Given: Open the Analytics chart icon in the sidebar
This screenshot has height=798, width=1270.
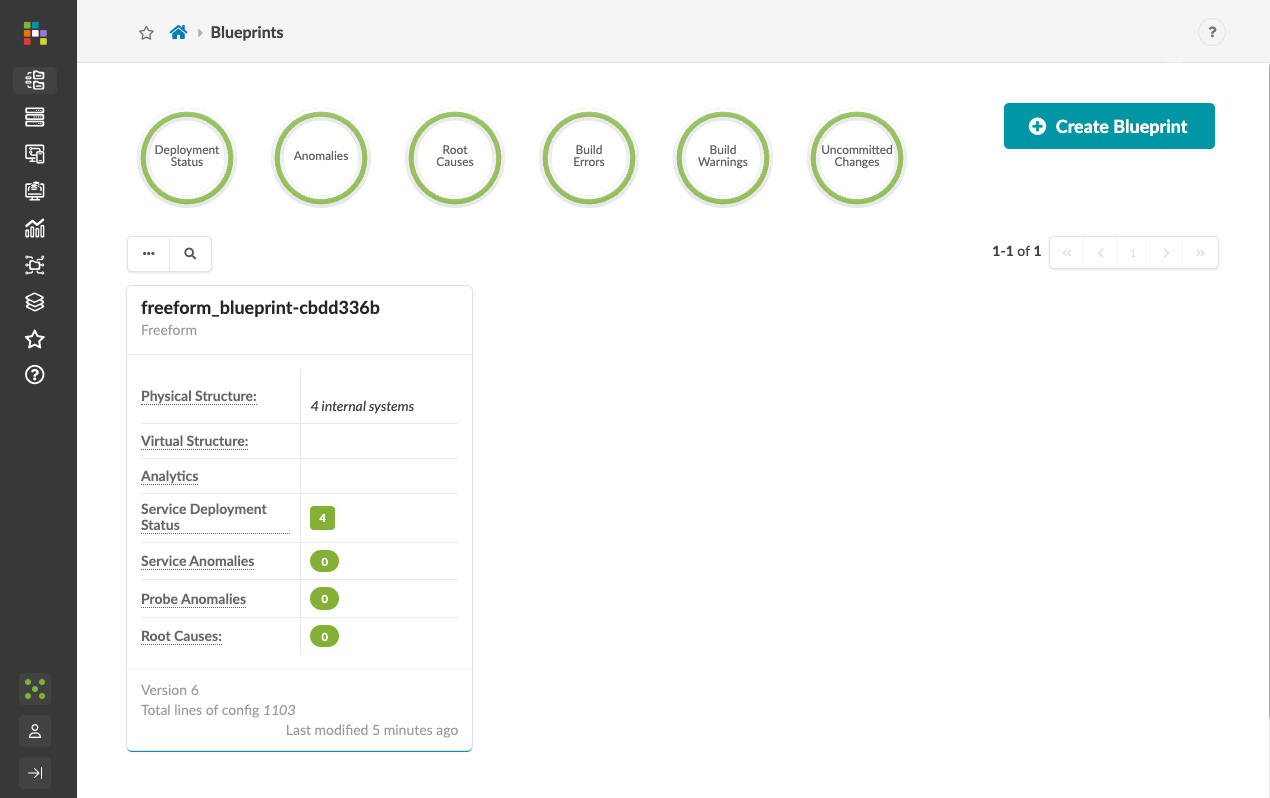Looking at the screenshot, I should tap(35, 228).
